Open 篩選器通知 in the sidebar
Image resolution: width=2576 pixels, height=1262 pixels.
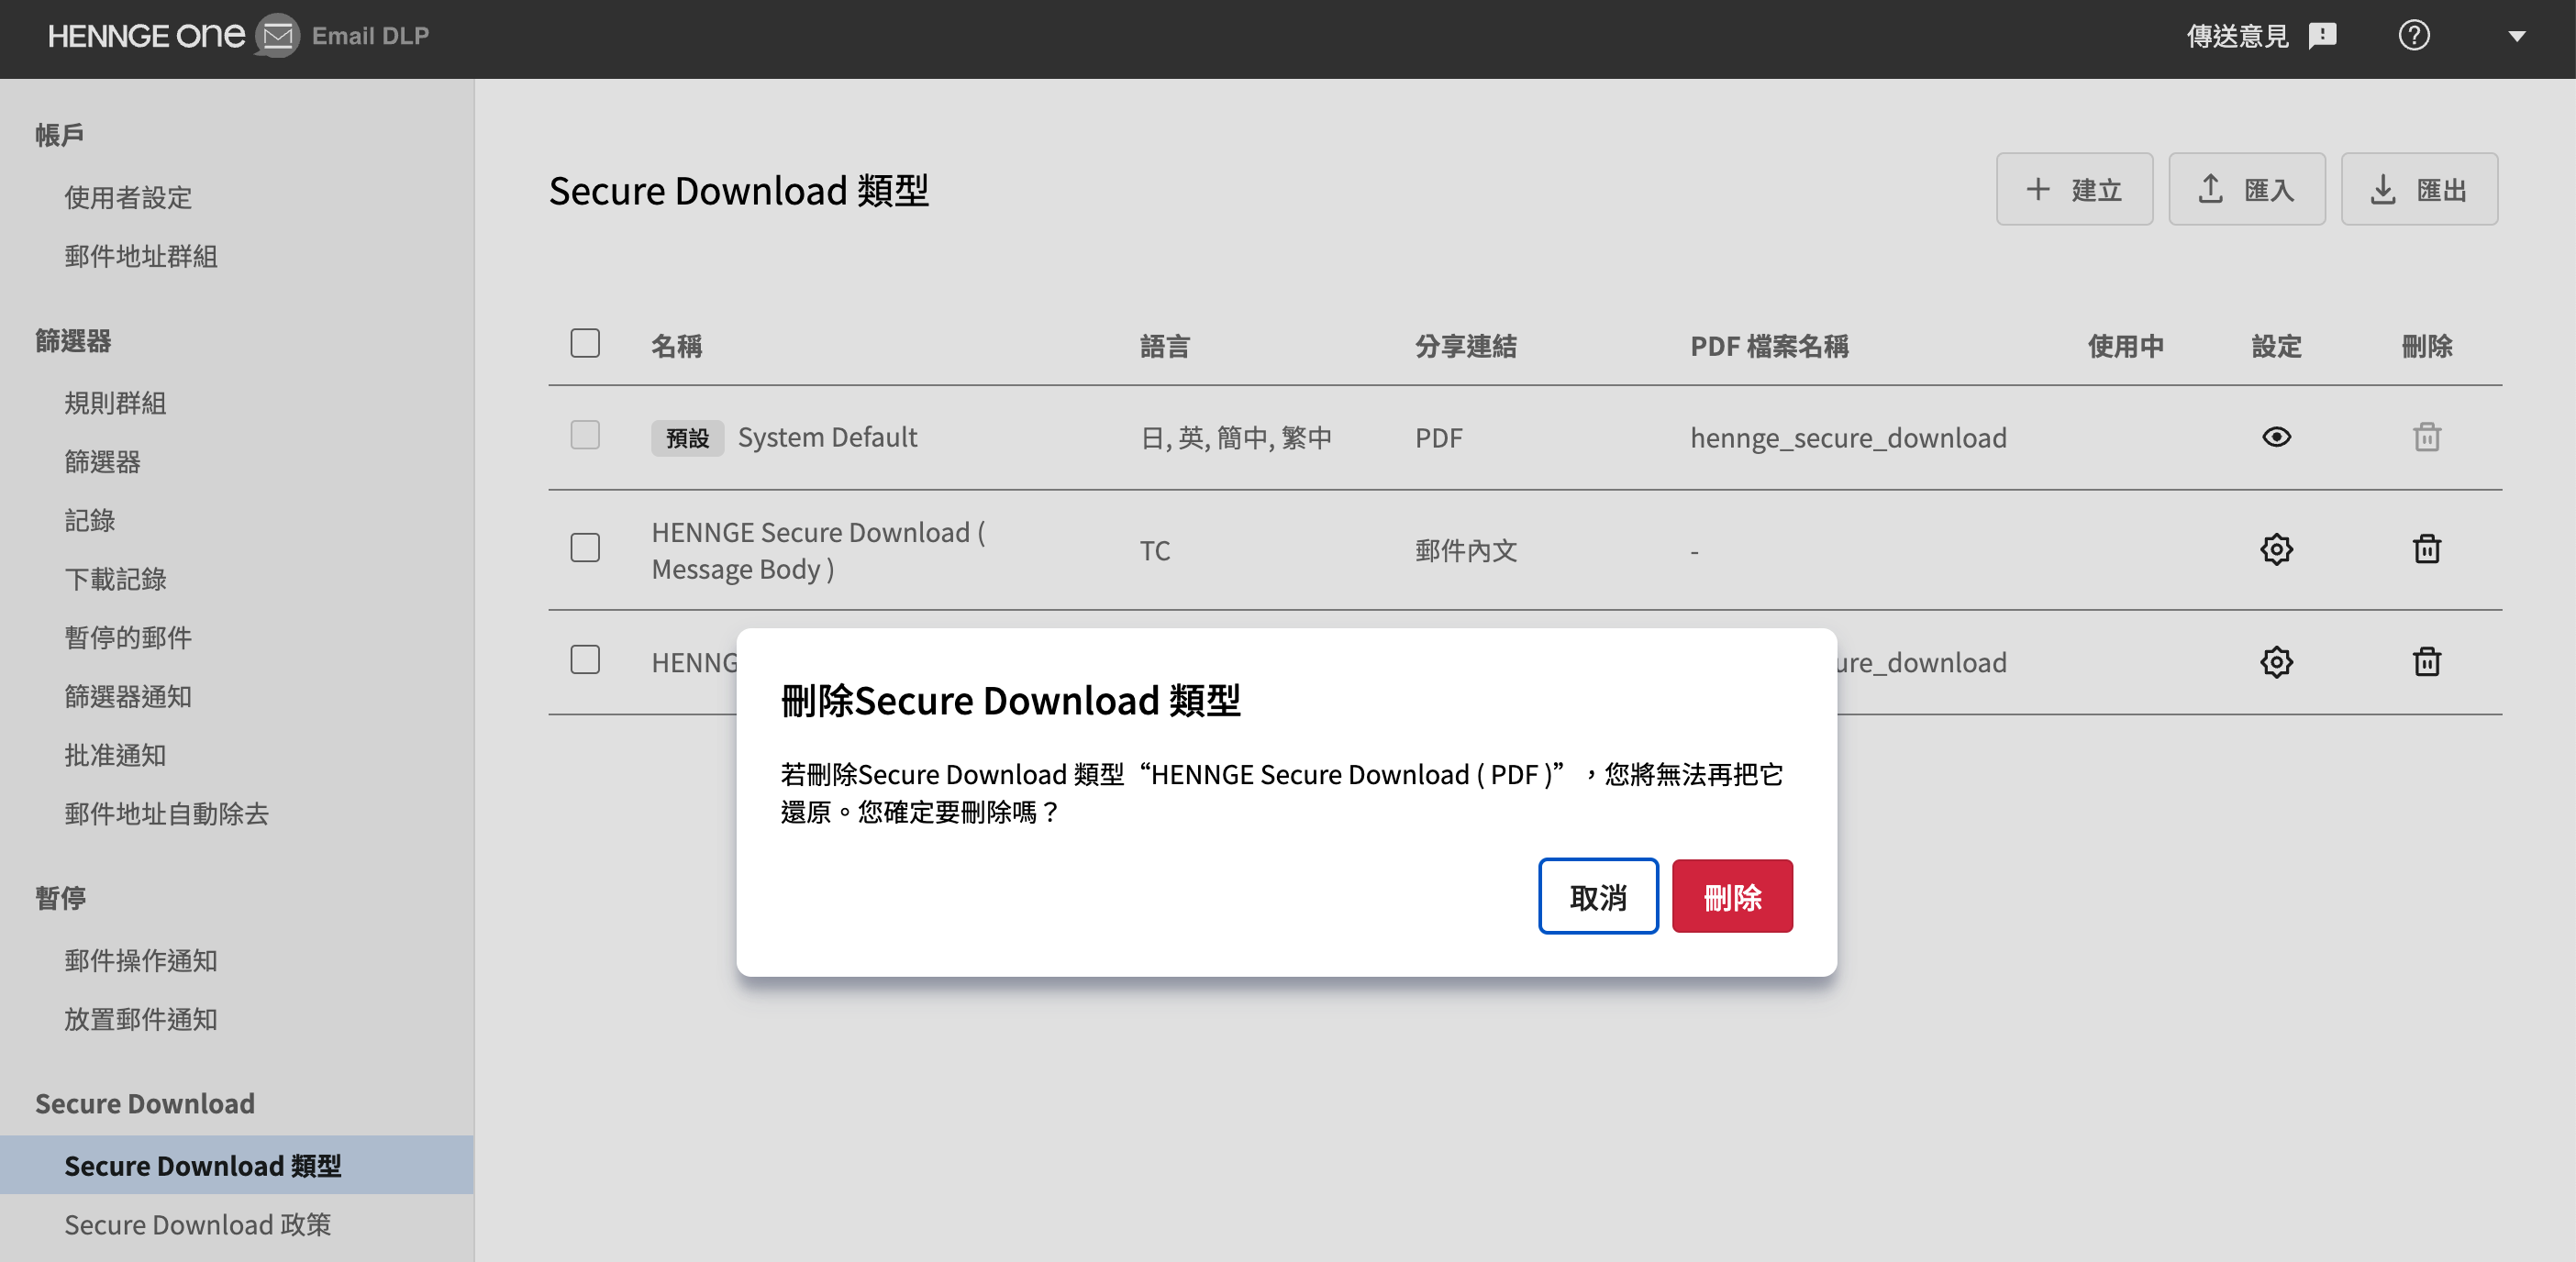[x=128, y=696]
